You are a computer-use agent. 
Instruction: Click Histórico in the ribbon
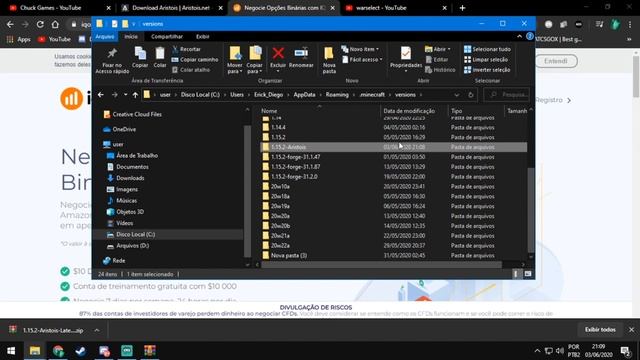(440, 70)
